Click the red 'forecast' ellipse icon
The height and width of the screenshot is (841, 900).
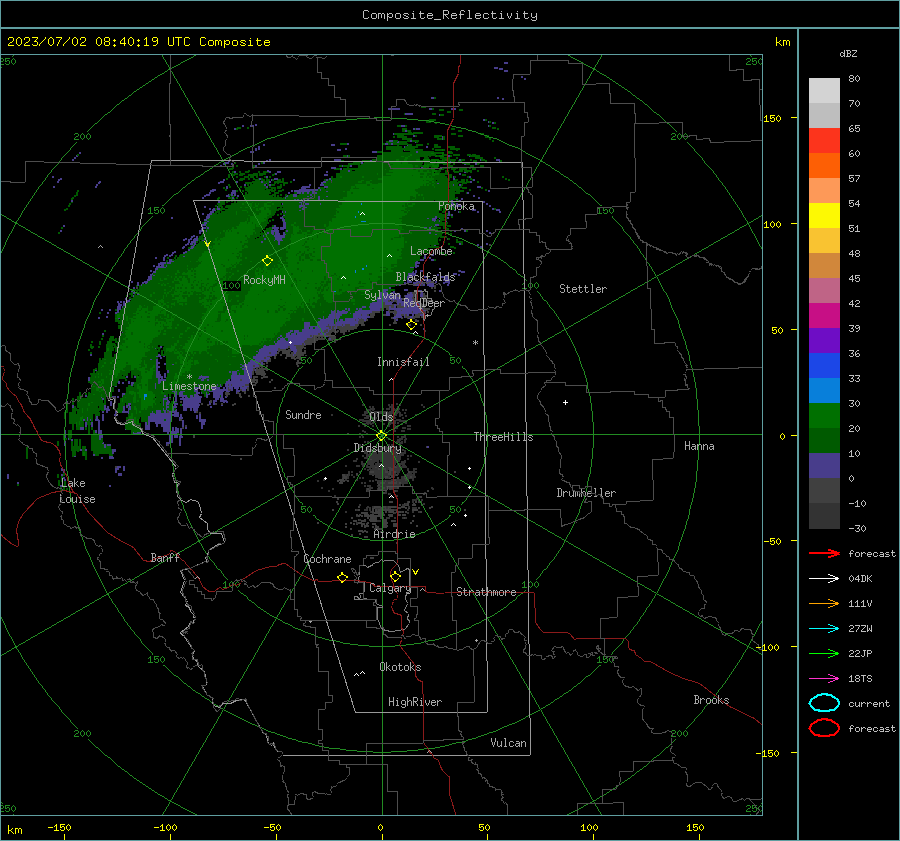[824, 728]
